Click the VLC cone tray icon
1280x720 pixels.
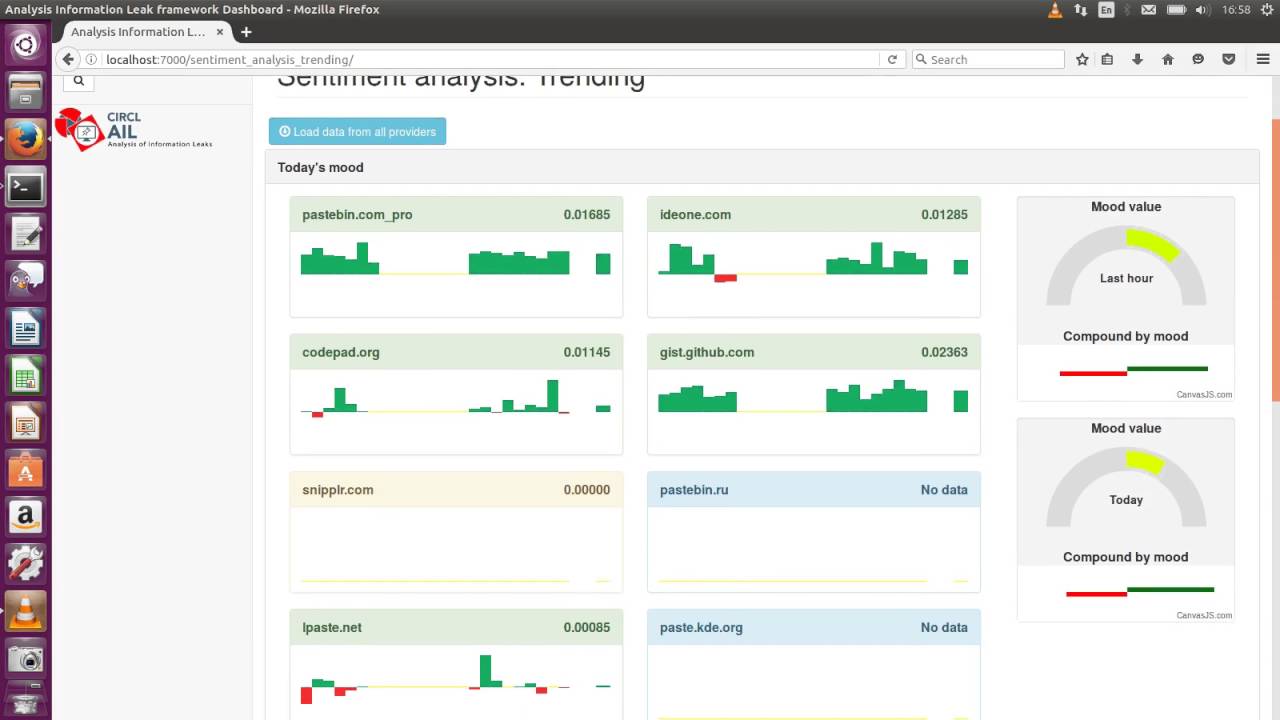coord(1055,10)
